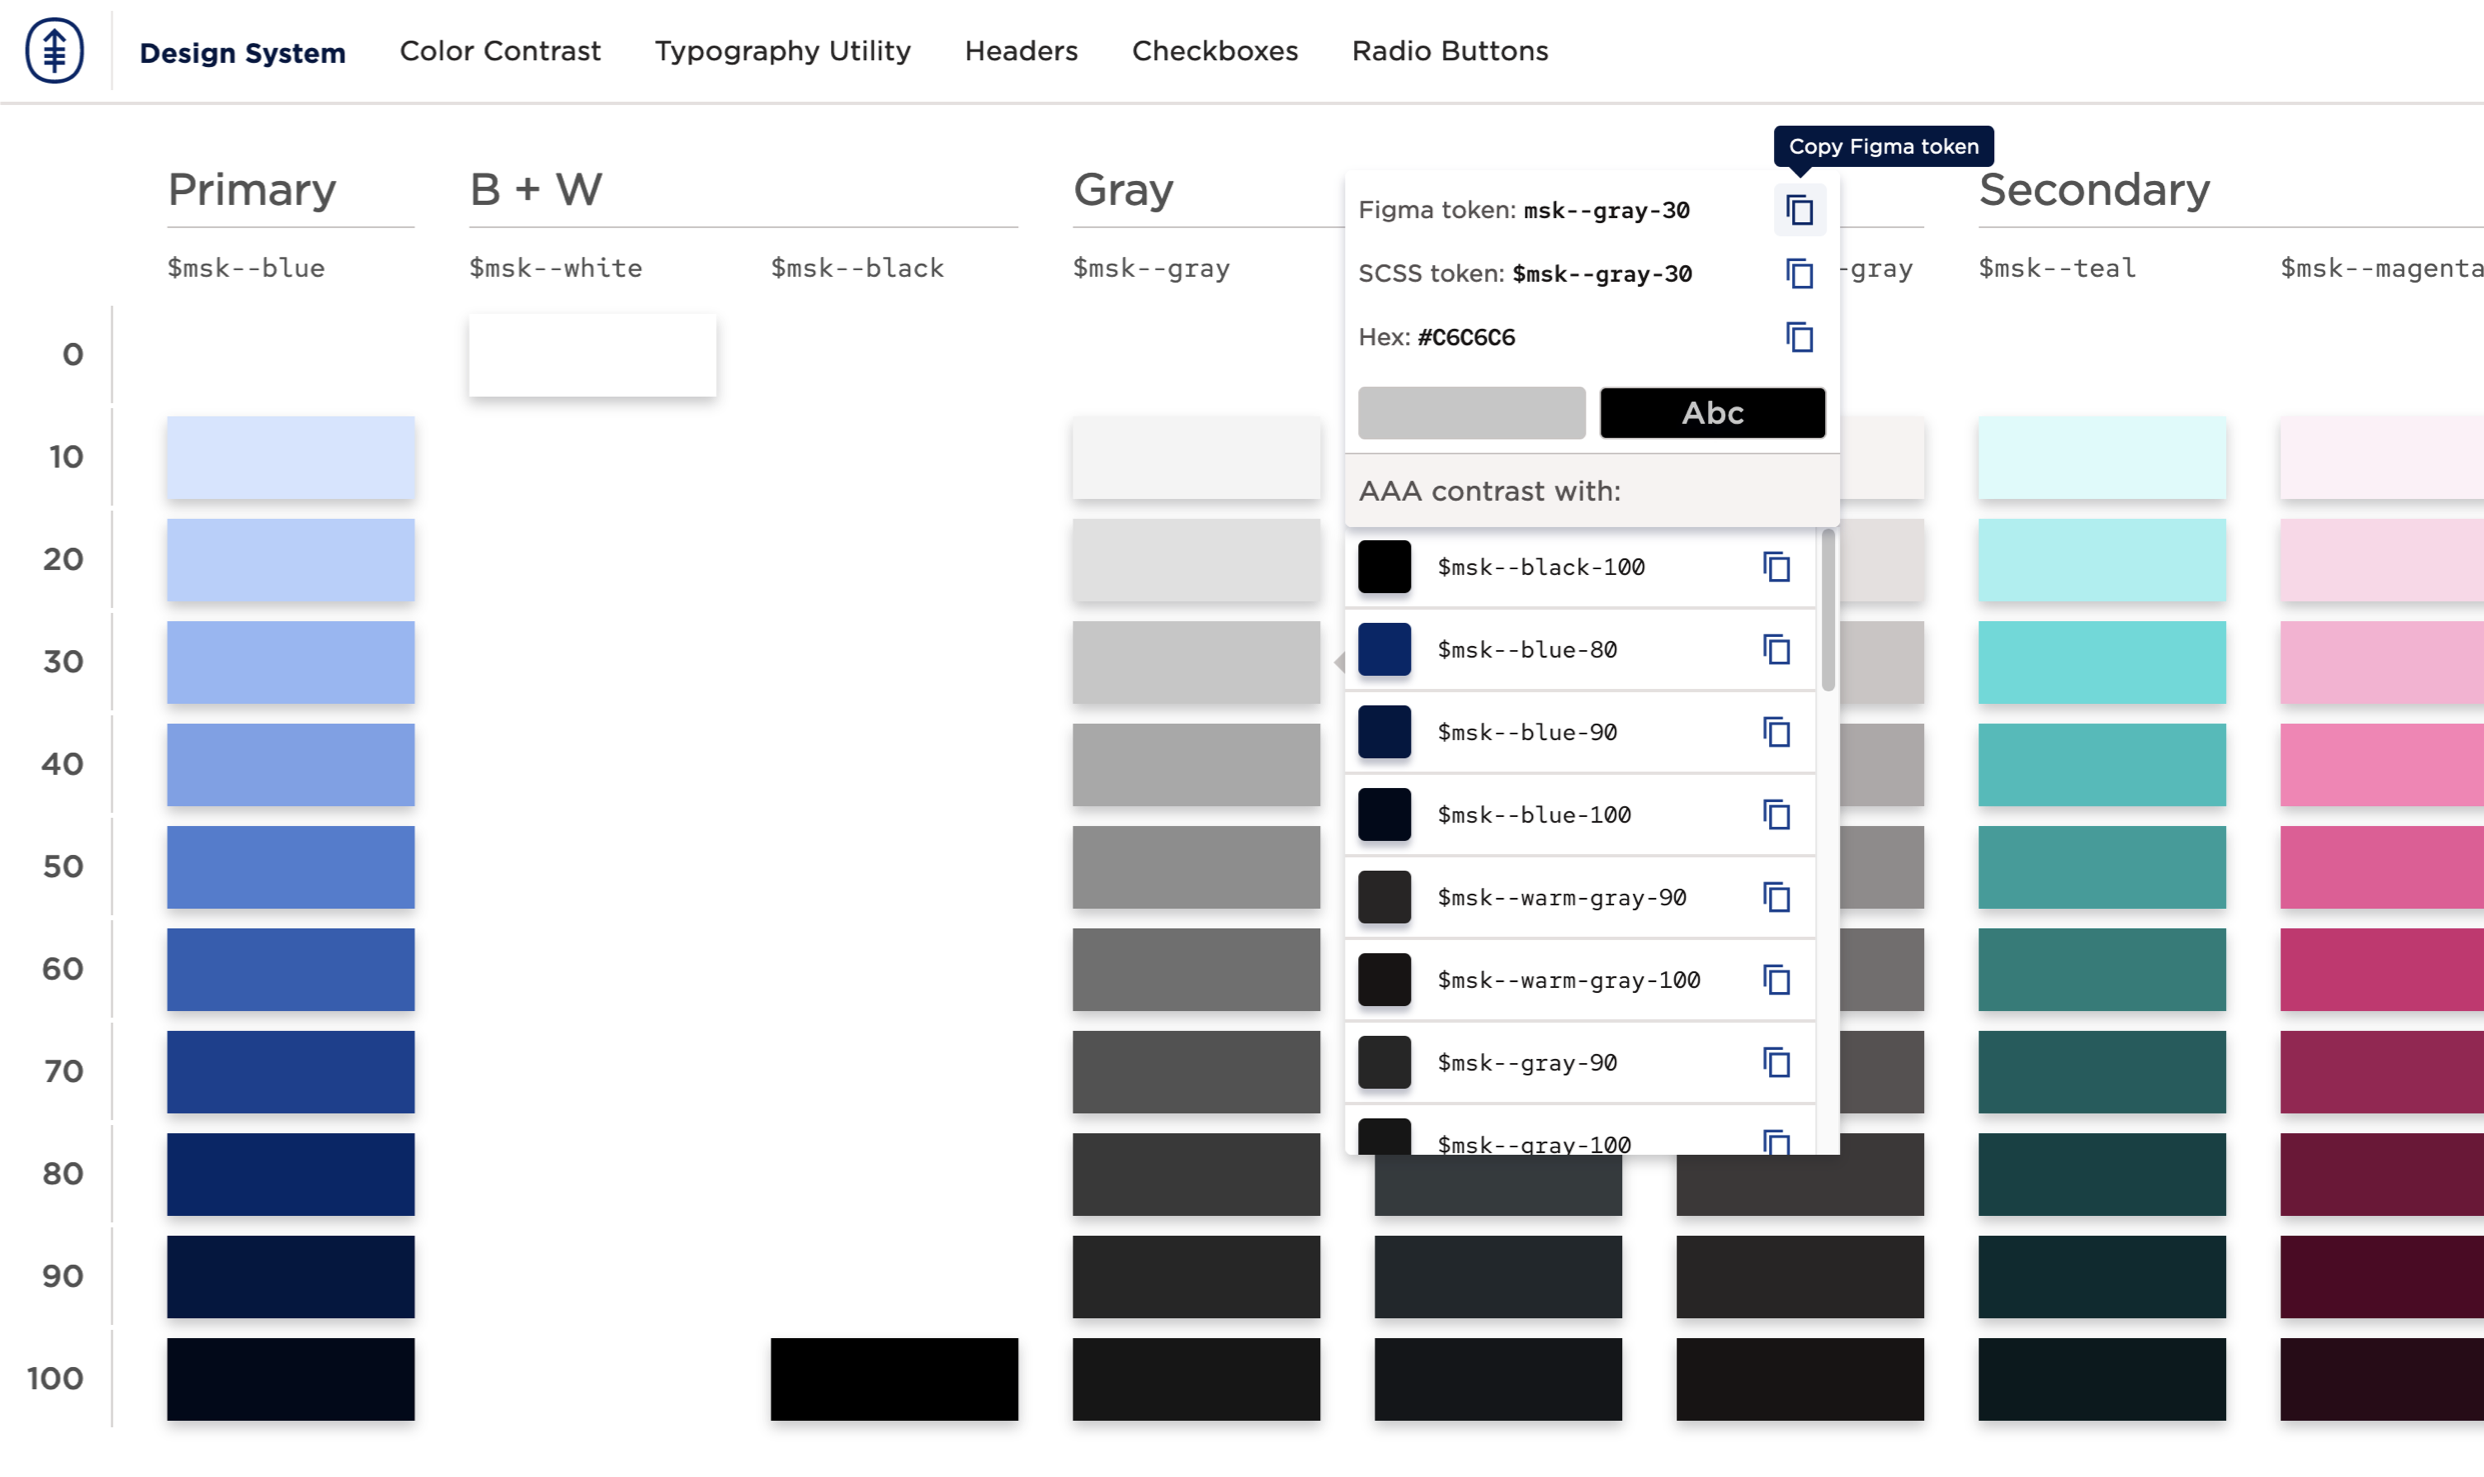Click the AAA contrast list scrollbar
This screenshot has height=1477, width=2484.
[1828, 610]
